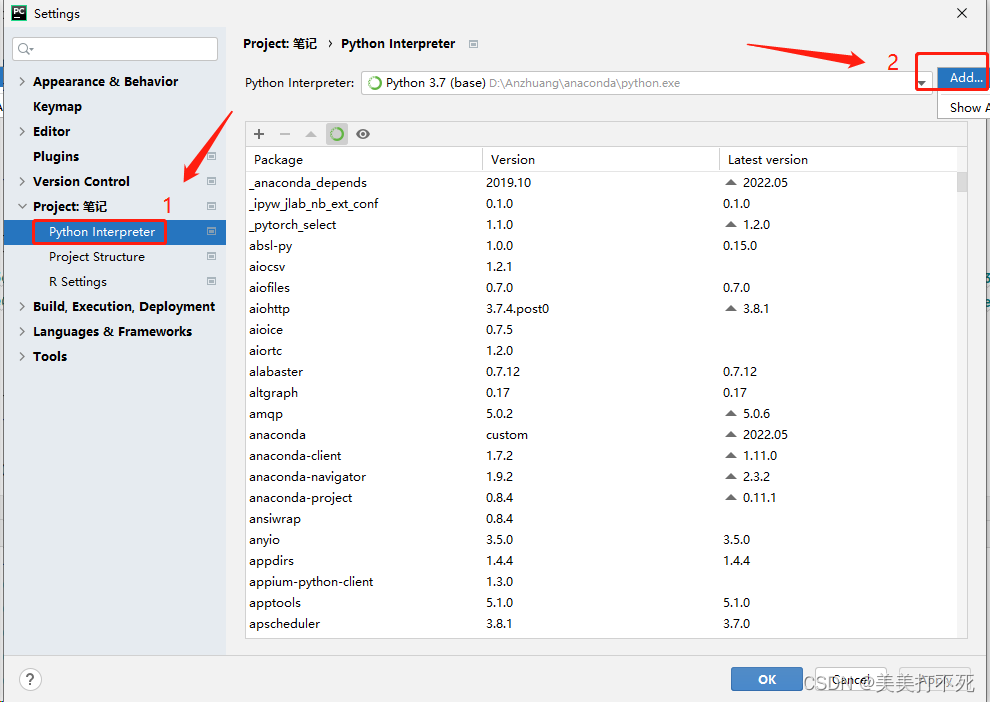Click the R Settings row project icon

pyautogui.click(x=212, y=281)
